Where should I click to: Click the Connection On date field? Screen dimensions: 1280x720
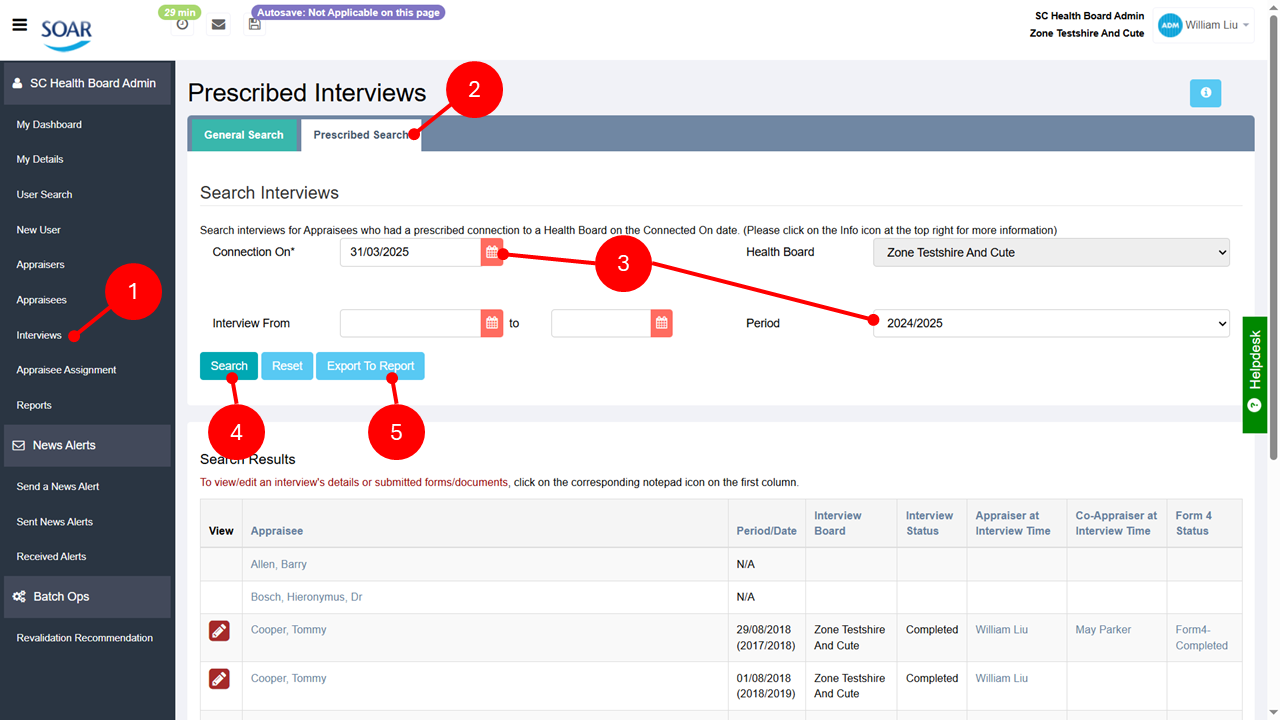click(x=410, y=253)
